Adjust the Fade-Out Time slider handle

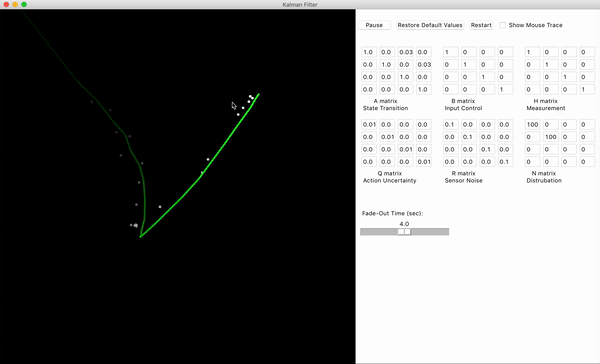(404, 232)
